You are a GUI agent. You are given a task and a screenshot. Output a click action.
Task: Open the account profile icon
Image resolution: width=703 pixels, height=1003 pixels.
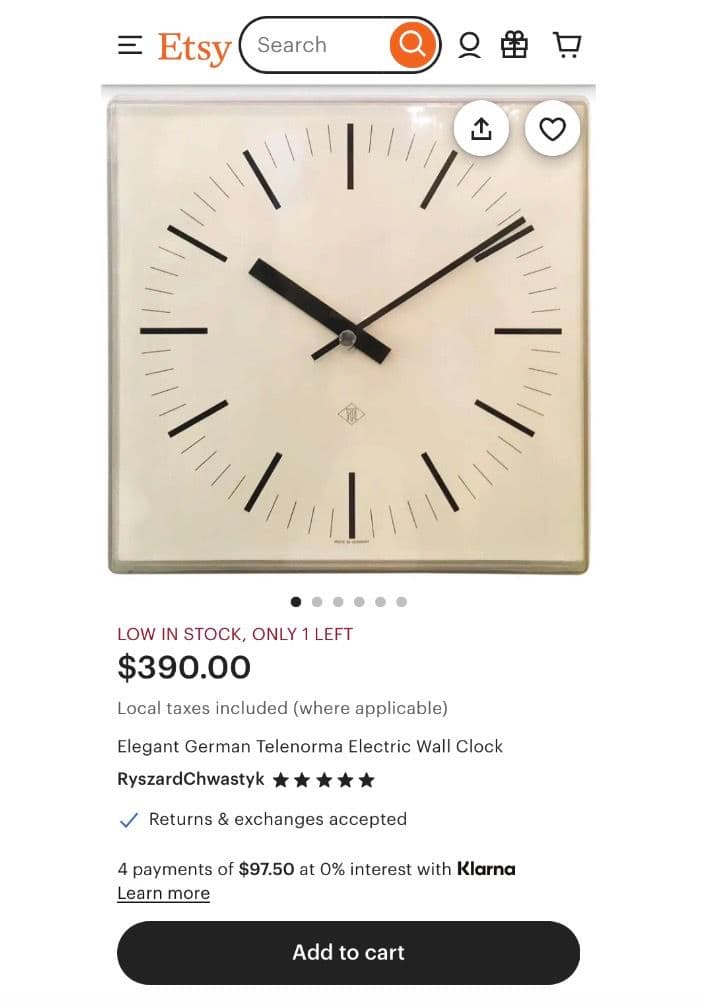[469, 45]
